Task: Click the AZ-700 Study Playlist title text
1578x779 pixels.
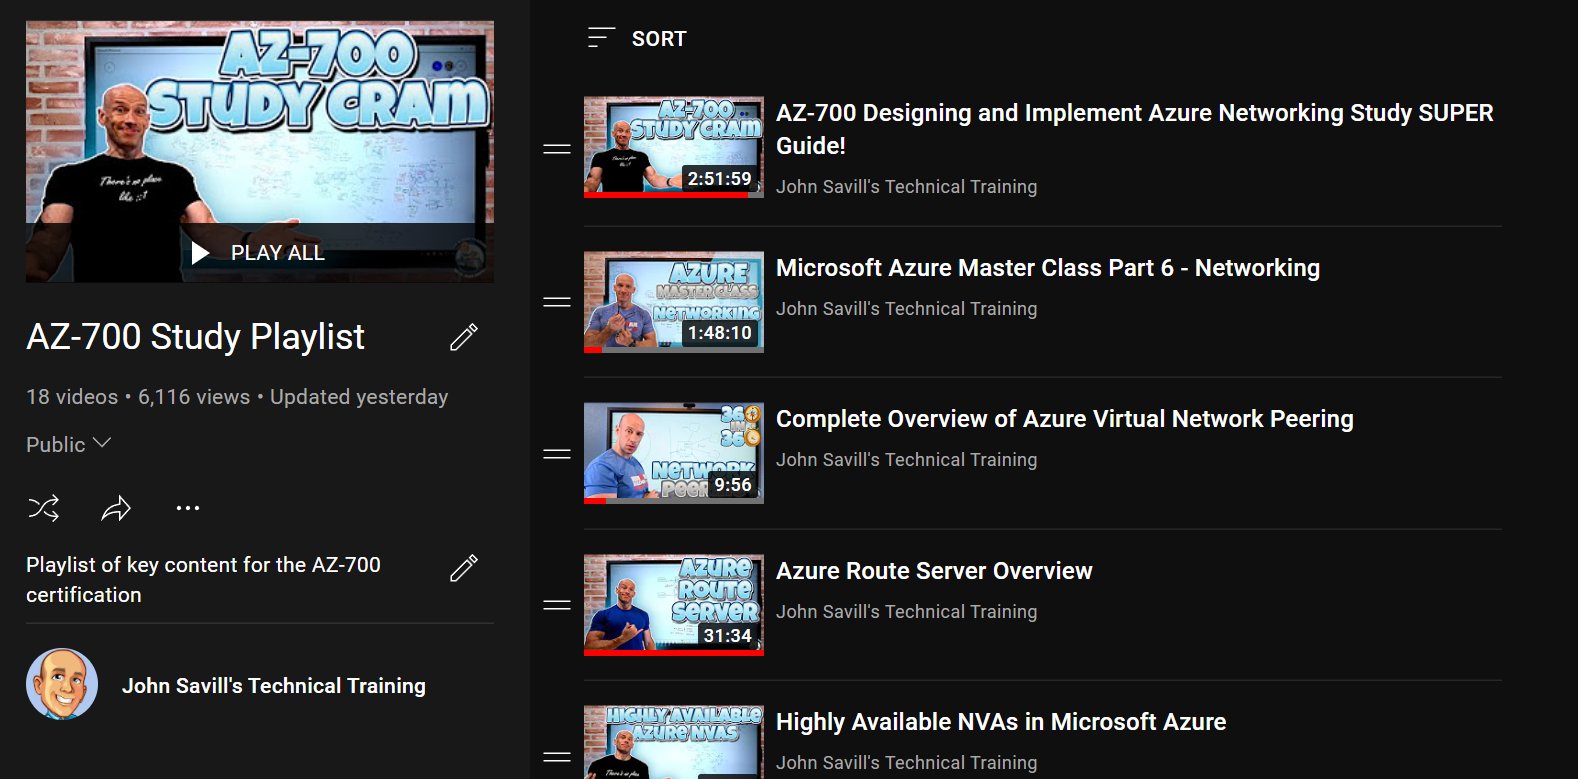Action: click(x=196, y=337)
